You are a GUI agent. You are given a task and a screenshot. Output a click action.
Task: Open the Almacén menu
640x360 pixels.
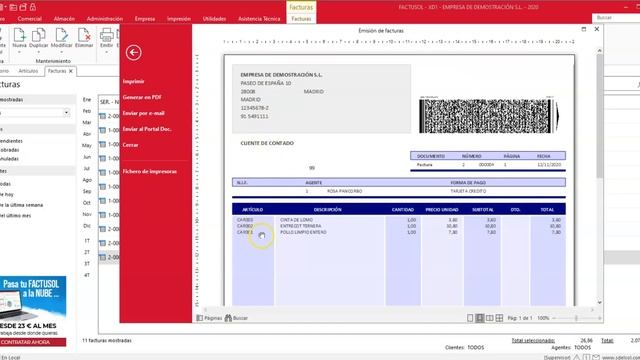pyautogui.click(x=64, y=19)
